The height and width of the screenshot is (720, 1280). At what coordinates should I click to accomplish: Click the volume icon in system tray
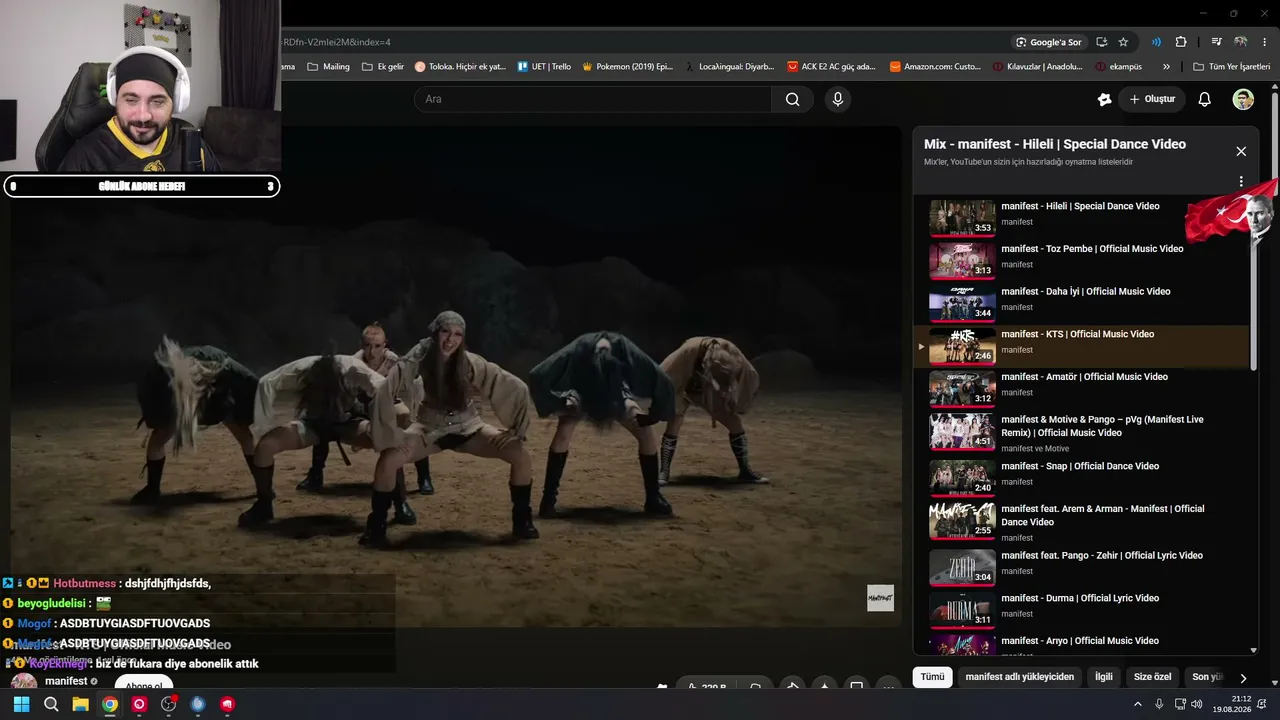(1197, 704)
